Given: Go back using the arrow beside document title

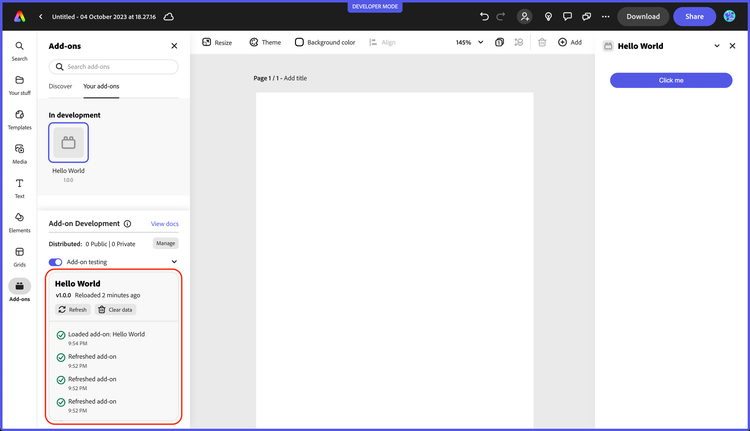Looking at the screenshot, I should point(41,17).
